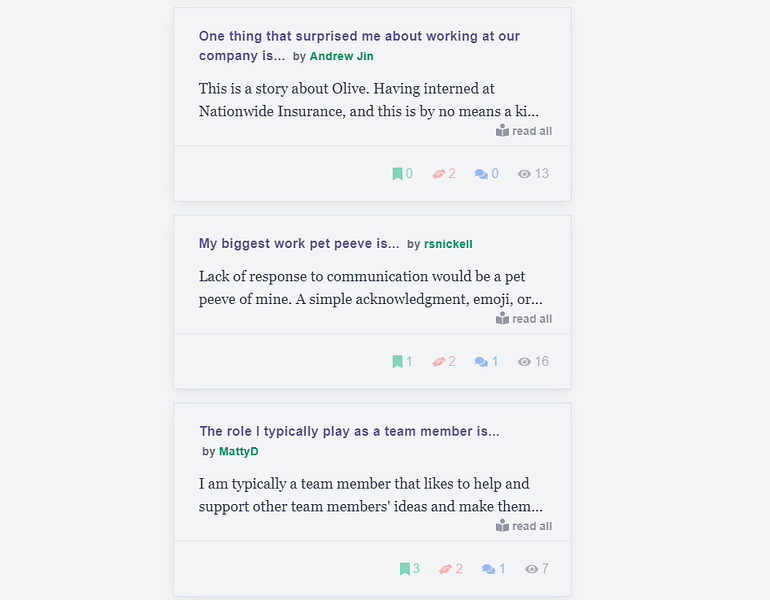770x600 pixels.
Task: Open comments icon on Andrew Jin's post
Action: [x=481, y=174]
